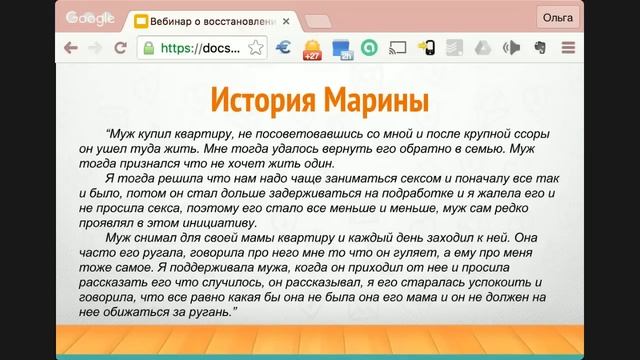Click the speaker sound extension icon
The height and width of the screenshot is (360, 640).
pos(511,48)
